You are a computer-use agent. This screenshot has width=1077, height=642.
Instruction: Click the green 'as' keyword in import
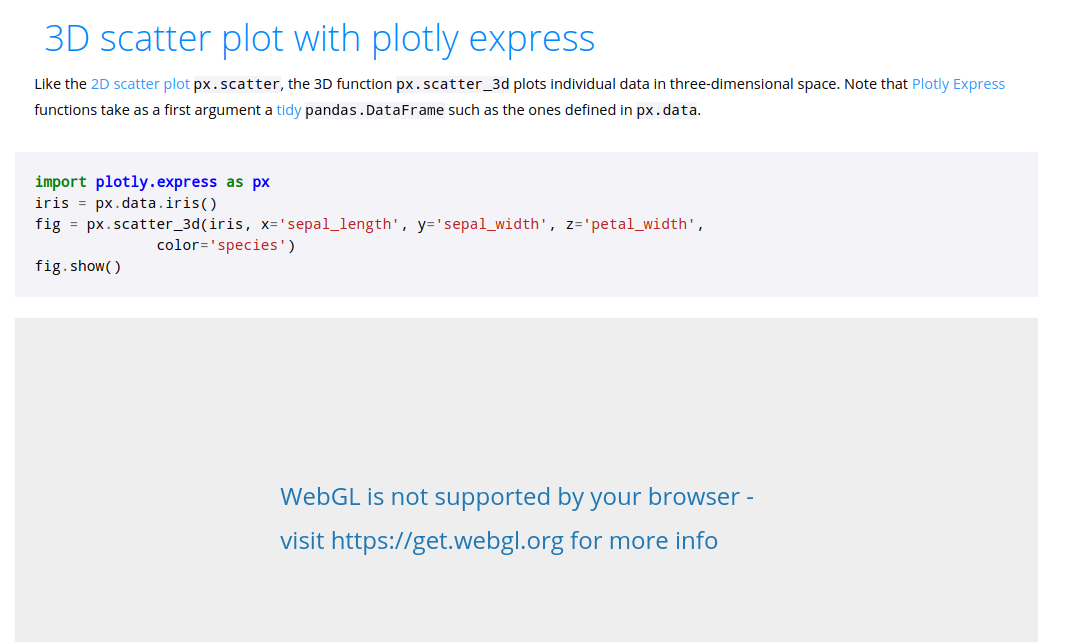(x=234, y=182)
